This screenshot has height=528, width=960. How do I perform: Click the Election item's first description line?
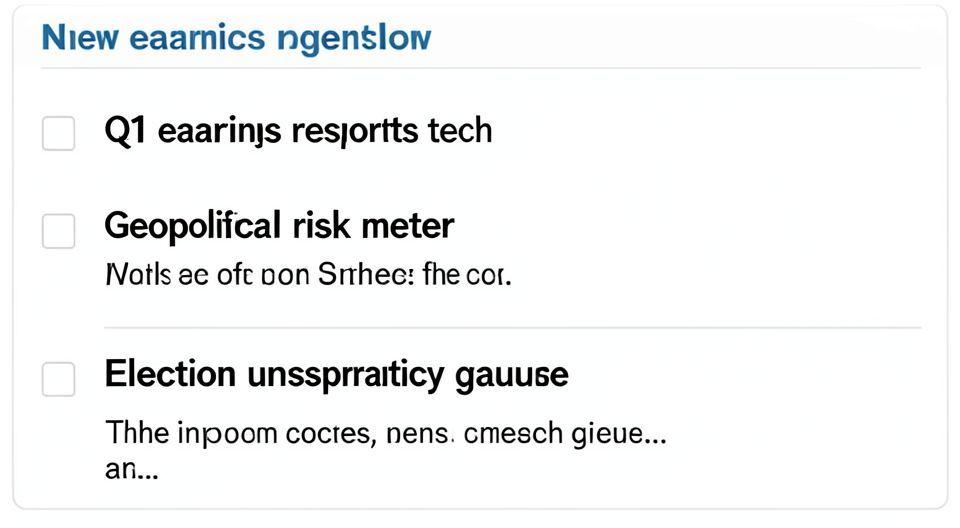[385, 434]
